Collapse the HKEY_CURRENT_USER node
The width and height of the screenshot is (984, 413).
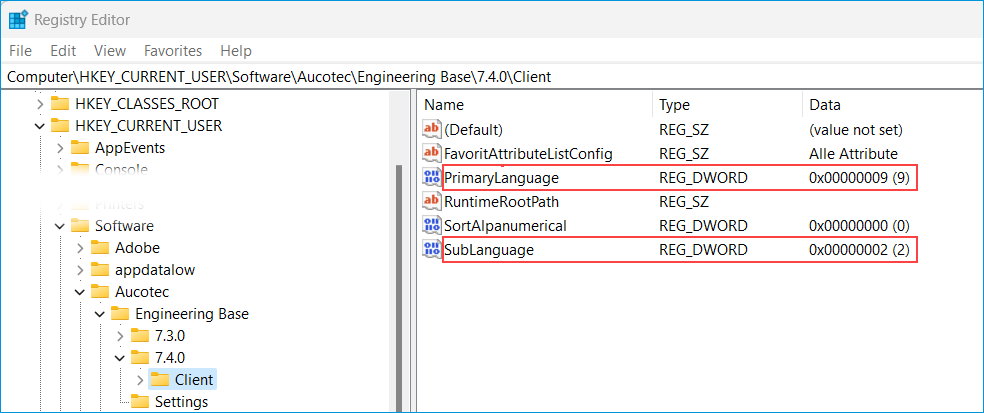pyautogui.click(x=40, y=126)
